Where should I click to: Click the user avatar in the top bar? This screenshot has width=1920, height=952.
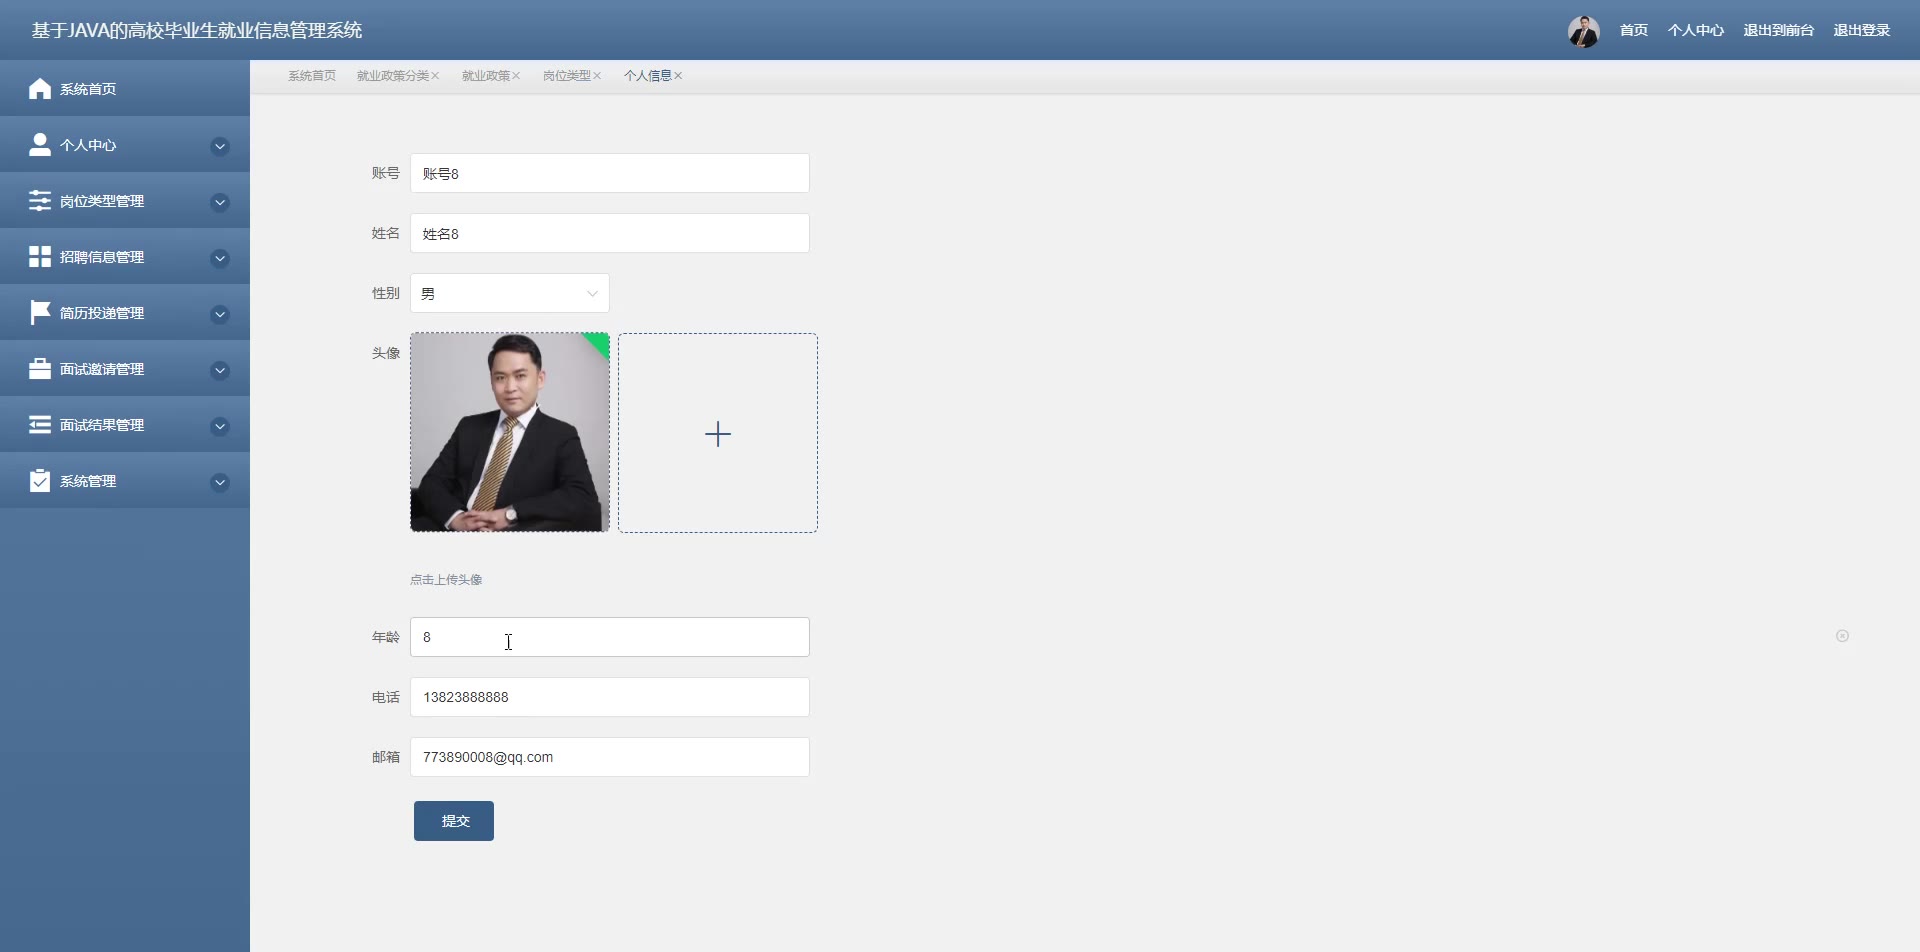point(1584,31)
